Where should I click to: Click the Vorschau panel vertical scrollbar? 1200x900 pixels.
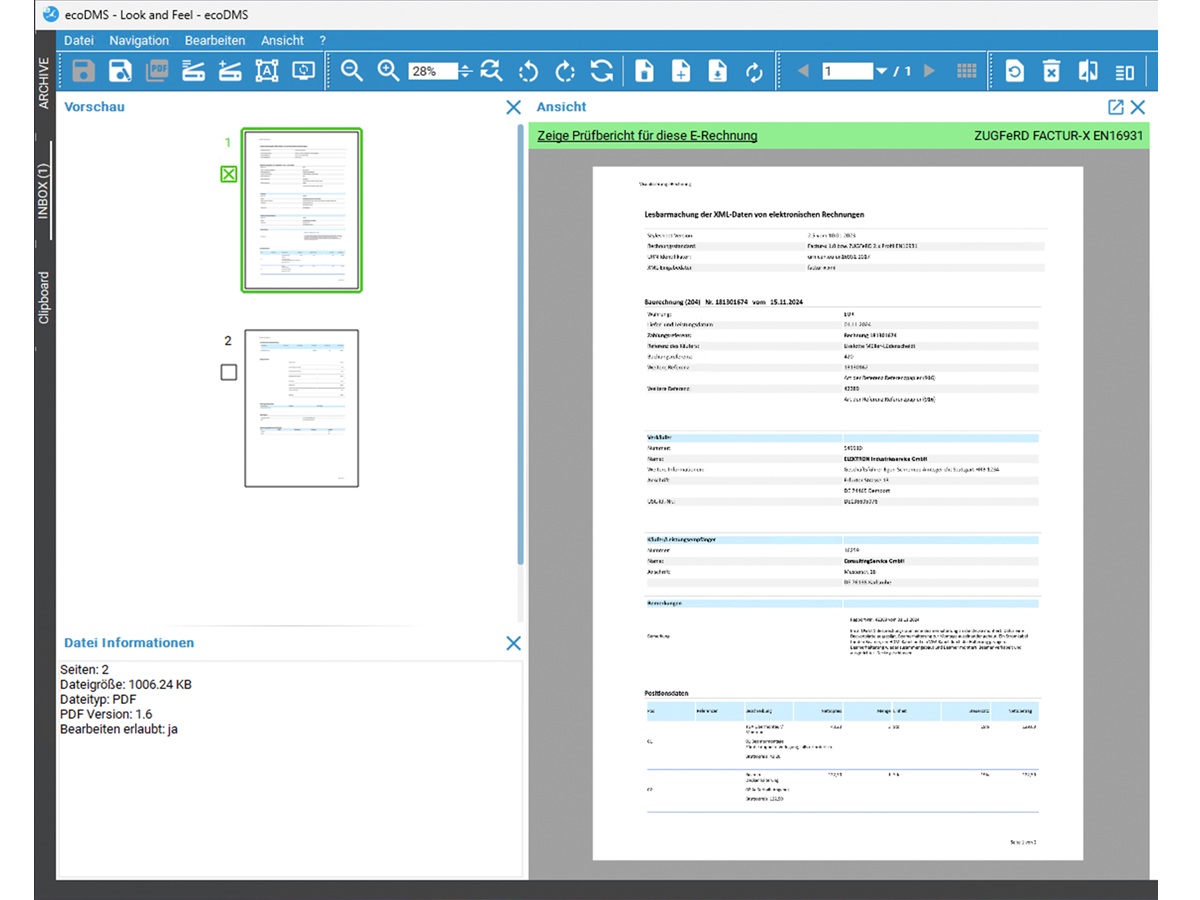click(x=520, y=340)
